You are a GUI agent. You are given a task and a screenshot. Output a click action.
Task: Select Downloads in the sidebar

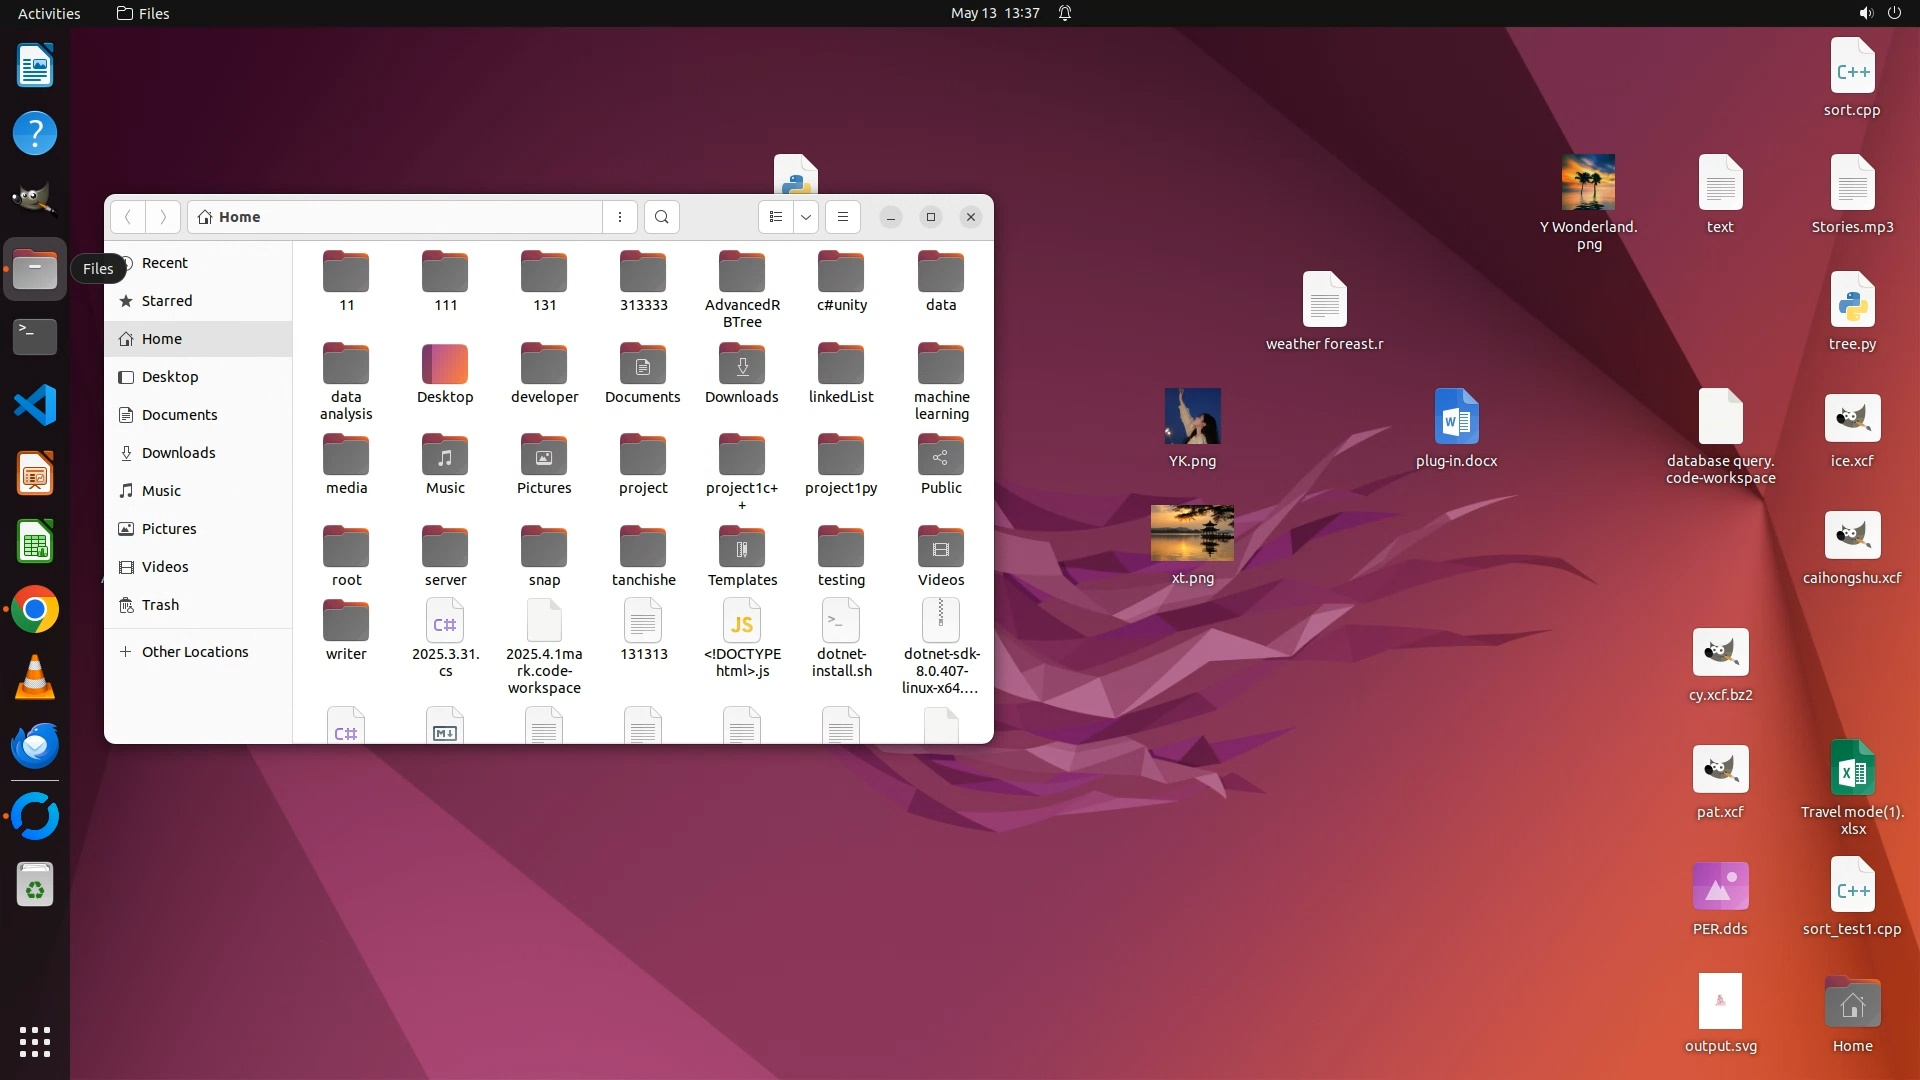point(178,453)
